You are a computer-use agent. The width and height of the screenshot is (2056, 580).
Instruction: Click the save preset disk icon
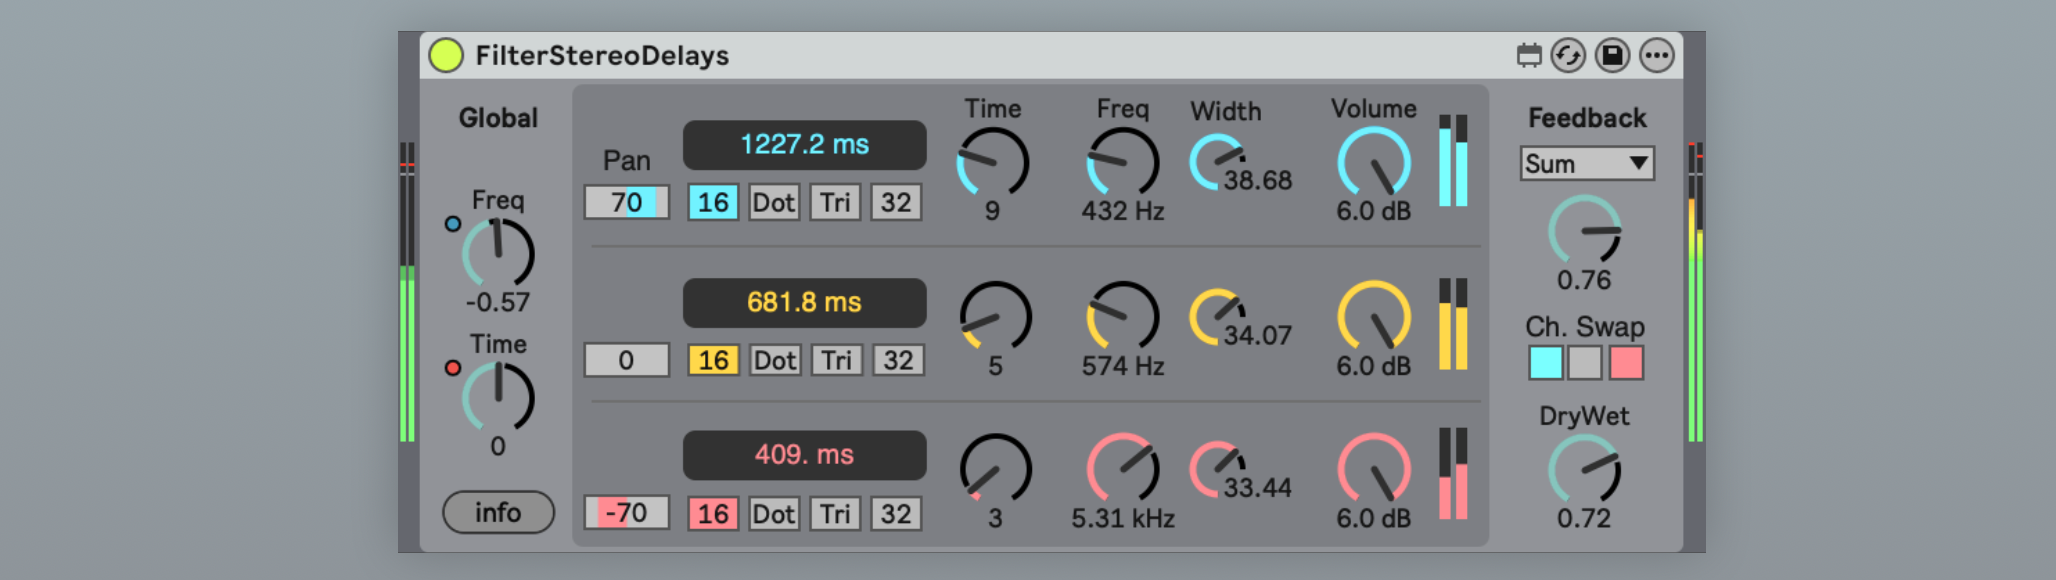tap(1612, 55)
